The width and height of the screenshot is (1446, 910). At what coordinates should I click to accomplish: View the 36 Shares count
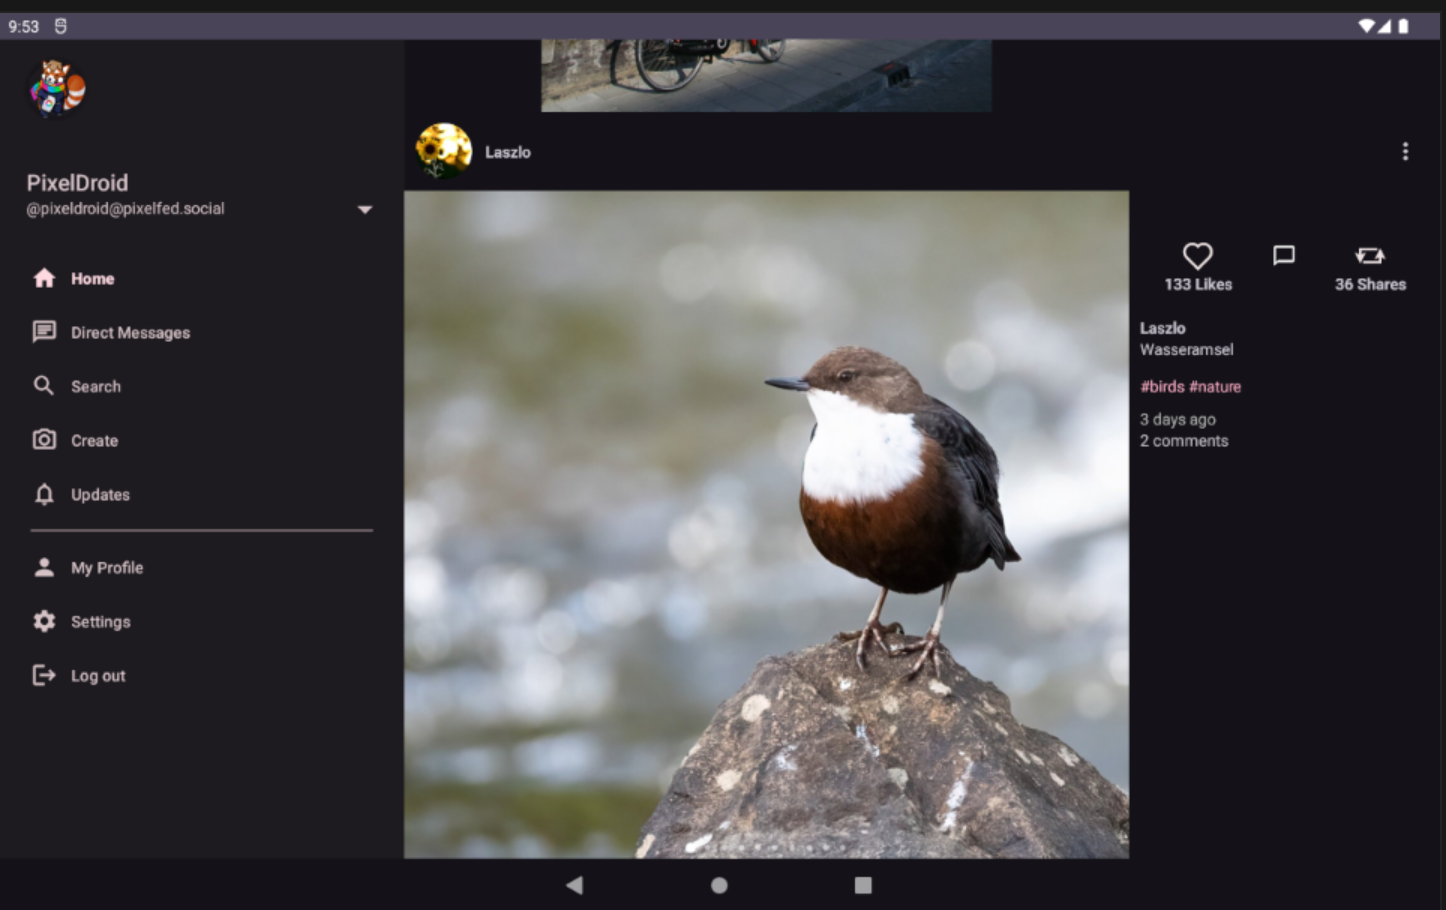(1370, 284)
